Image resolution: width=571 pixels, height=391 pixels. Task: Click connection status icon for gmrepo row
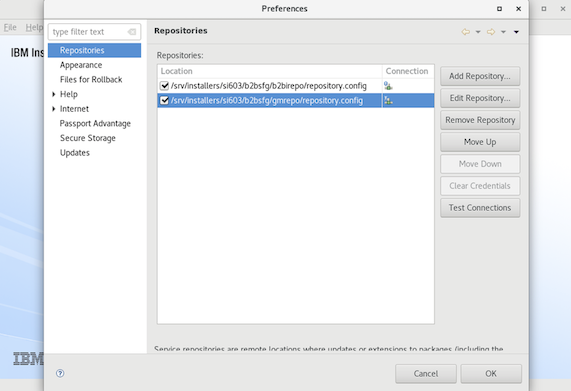(x=388, y=100)
